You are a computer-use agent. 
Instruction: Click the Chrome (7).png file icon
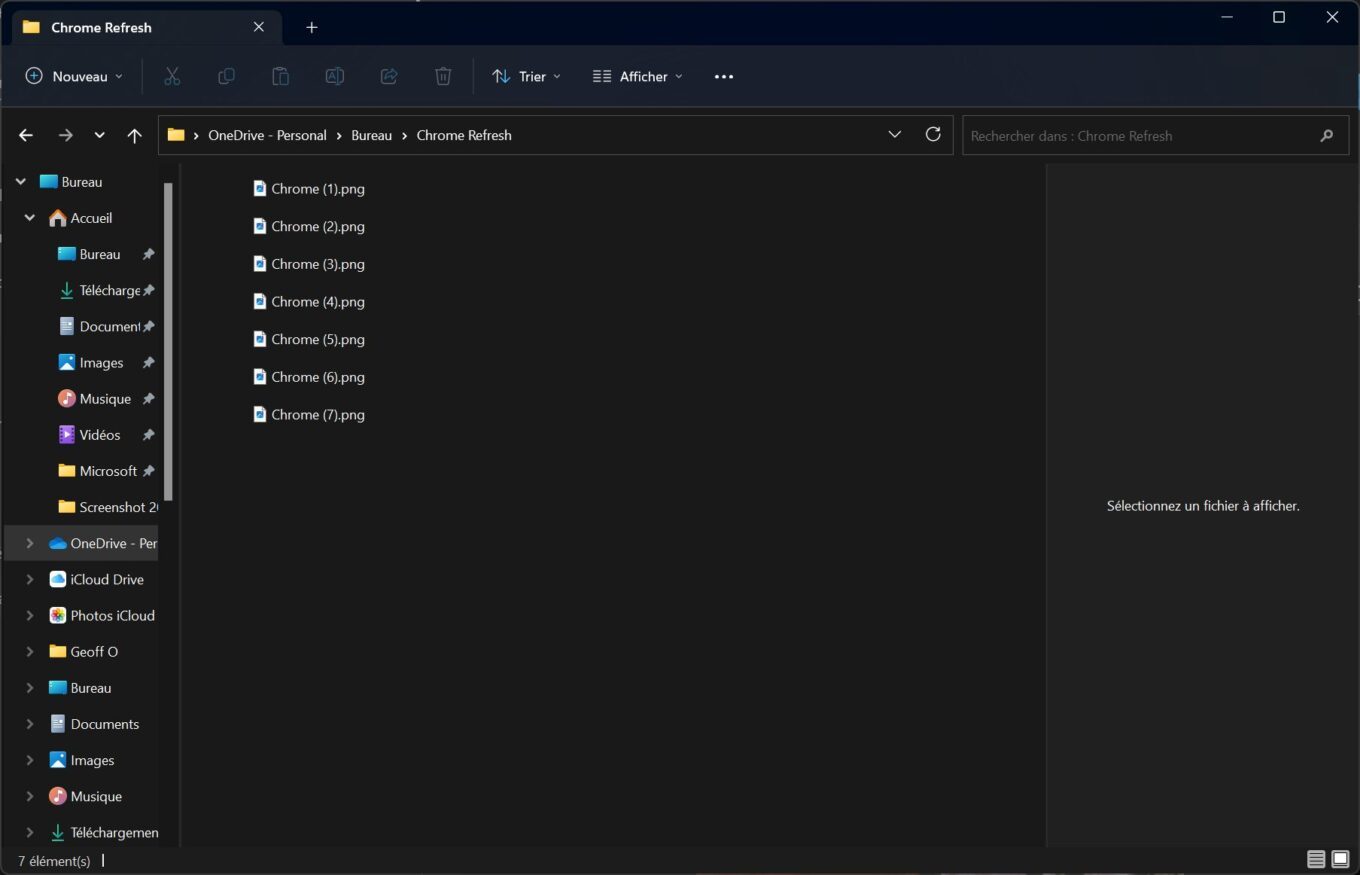(x=260, y=414)
